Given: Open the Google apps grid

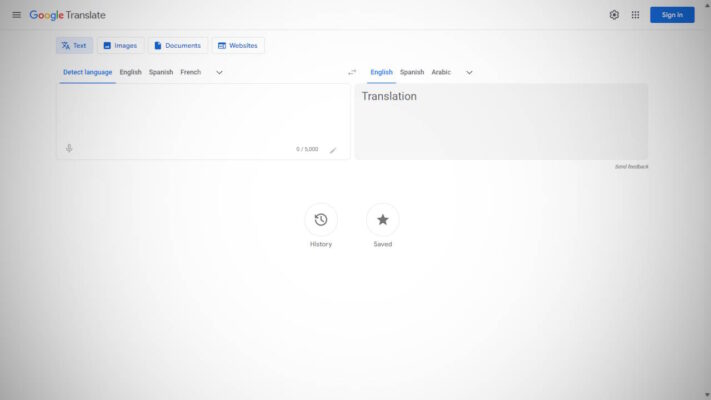Looking at the screenshot, I should (635, 15).
